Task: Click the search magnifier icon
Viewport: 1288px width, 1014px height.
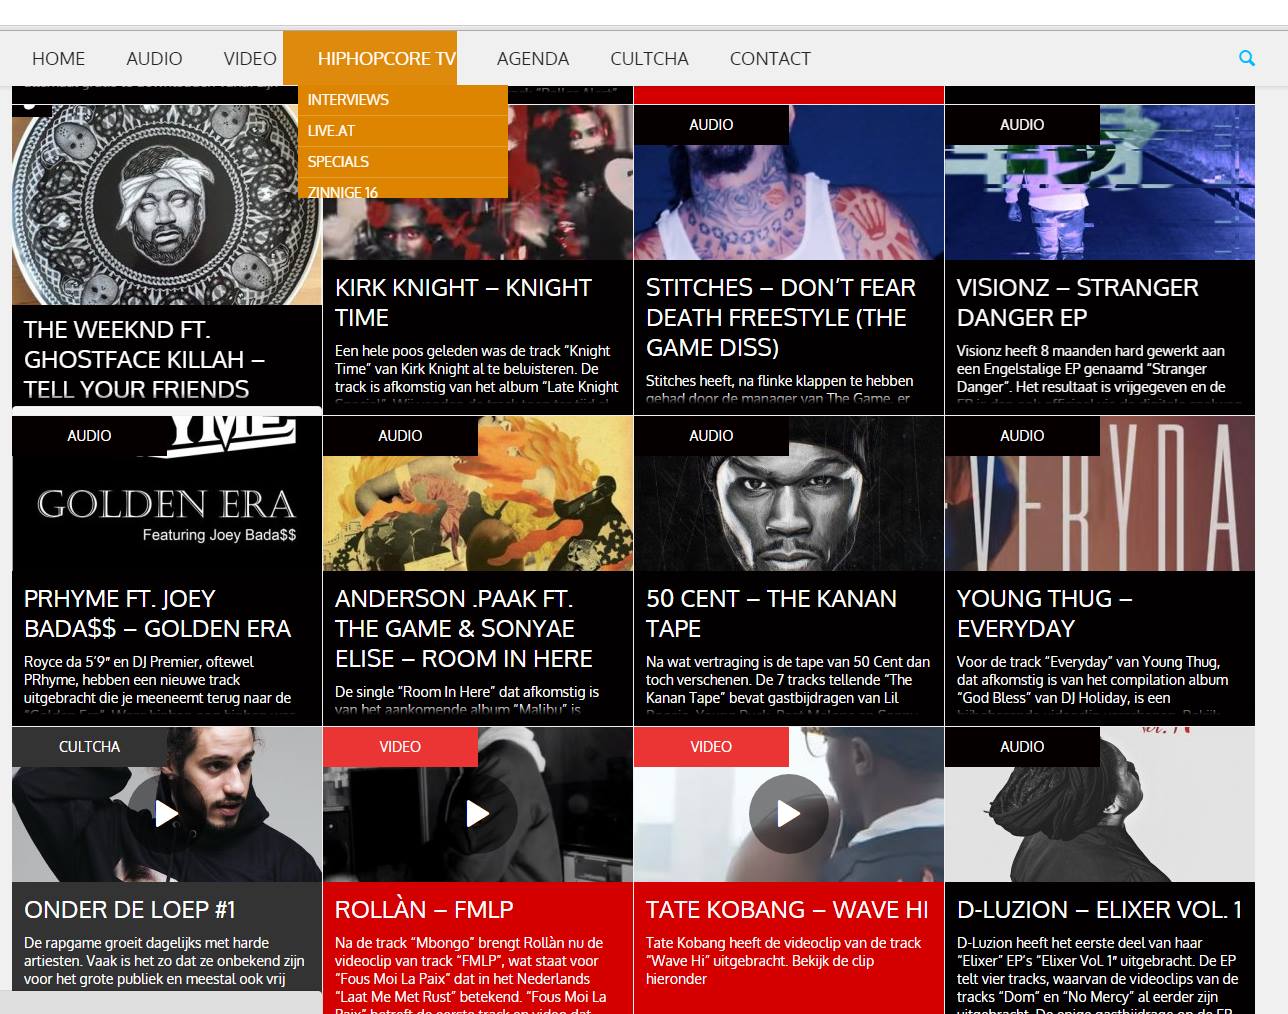Action: tap(1247, 58)
